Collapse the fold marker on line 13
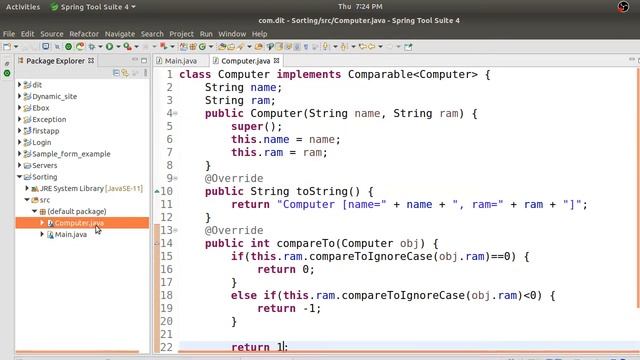 pyautogui.click(x=176, y=230)
